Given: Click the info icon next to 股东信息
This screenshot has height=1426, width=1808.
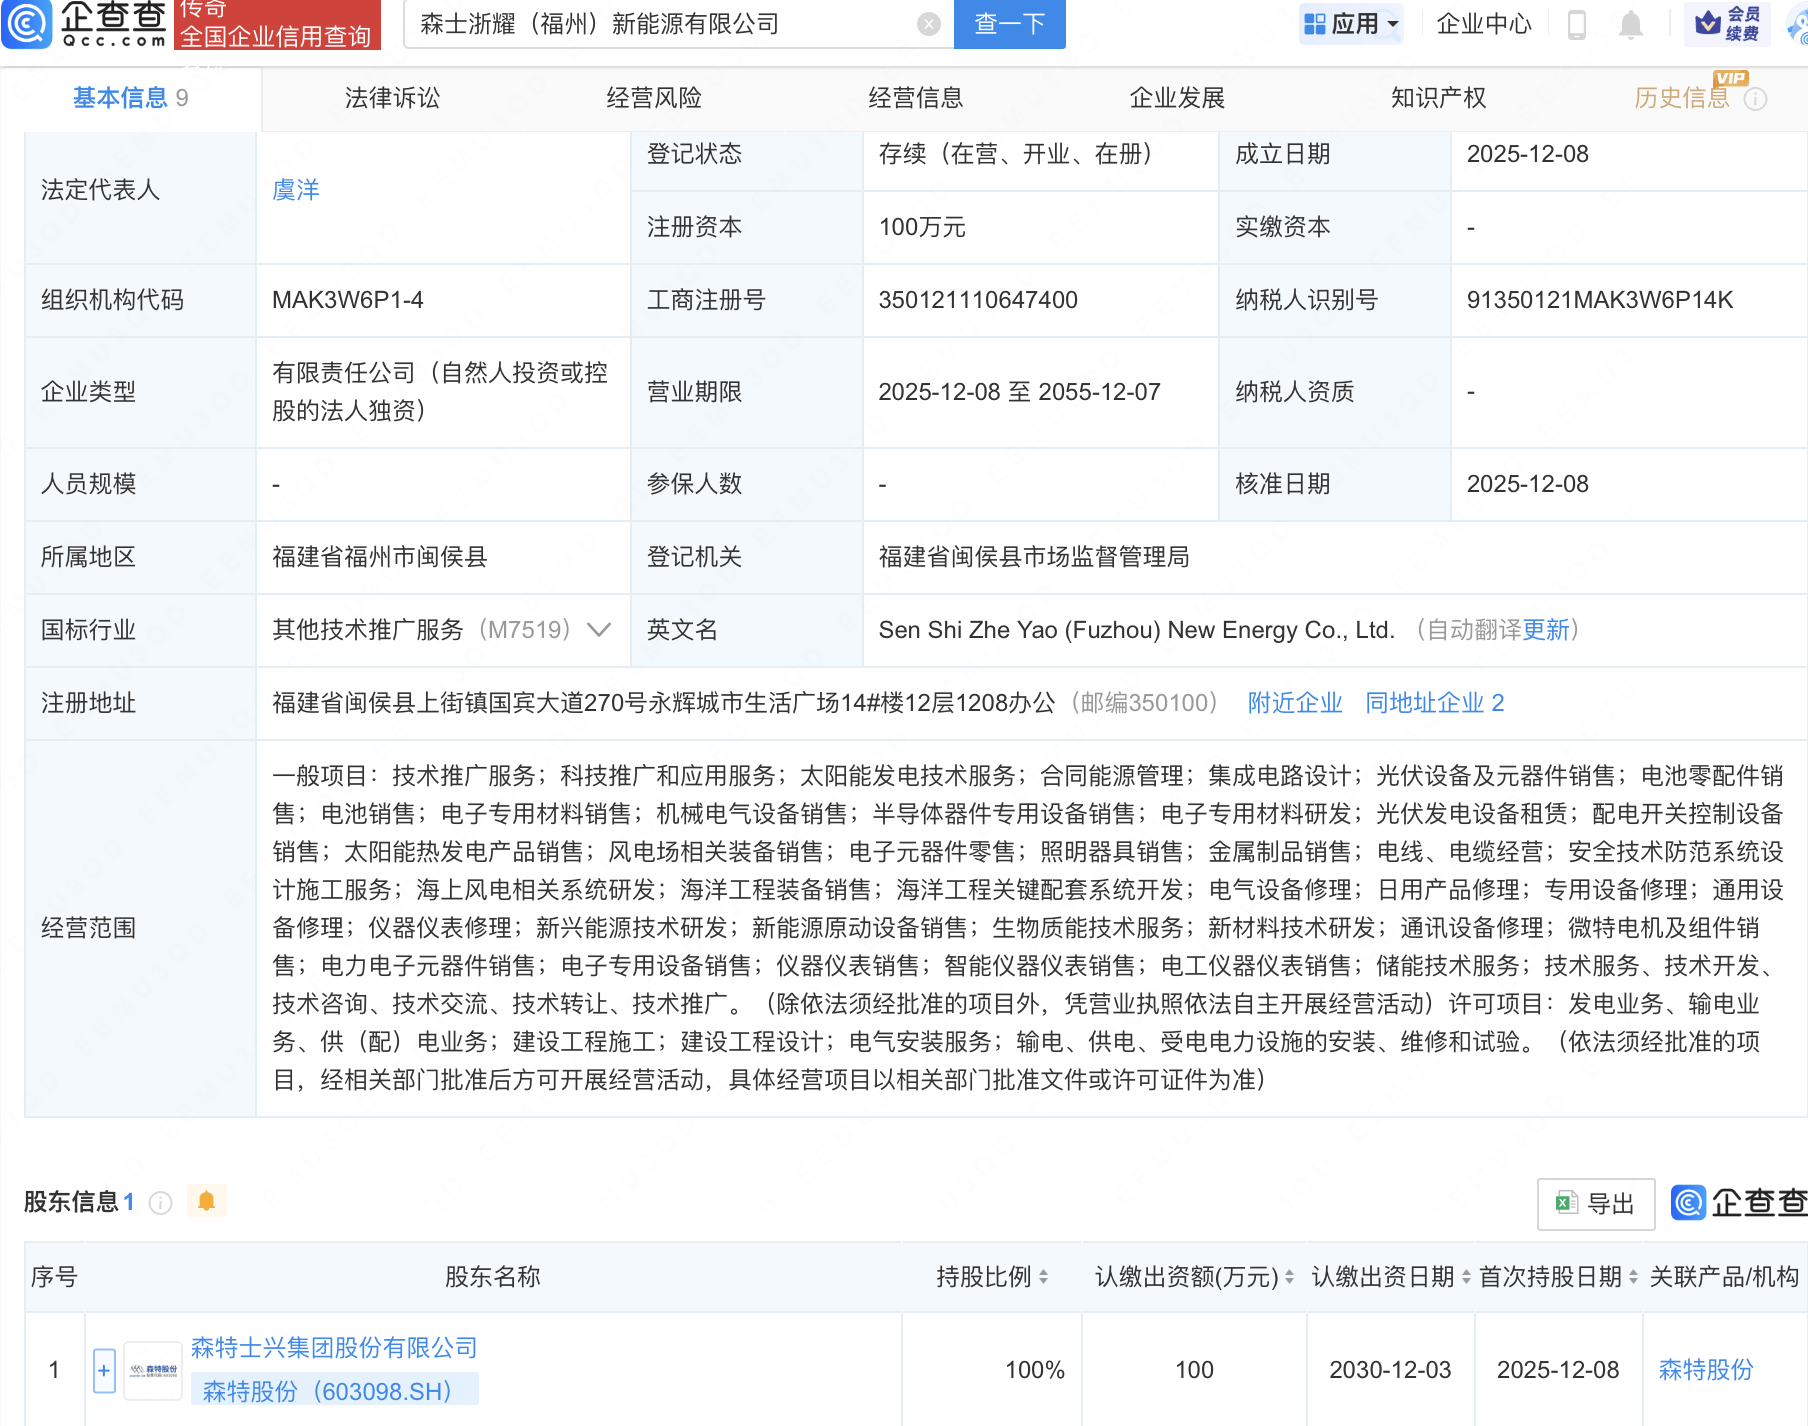Looking at the screenshot, I should click(160, 1202).
